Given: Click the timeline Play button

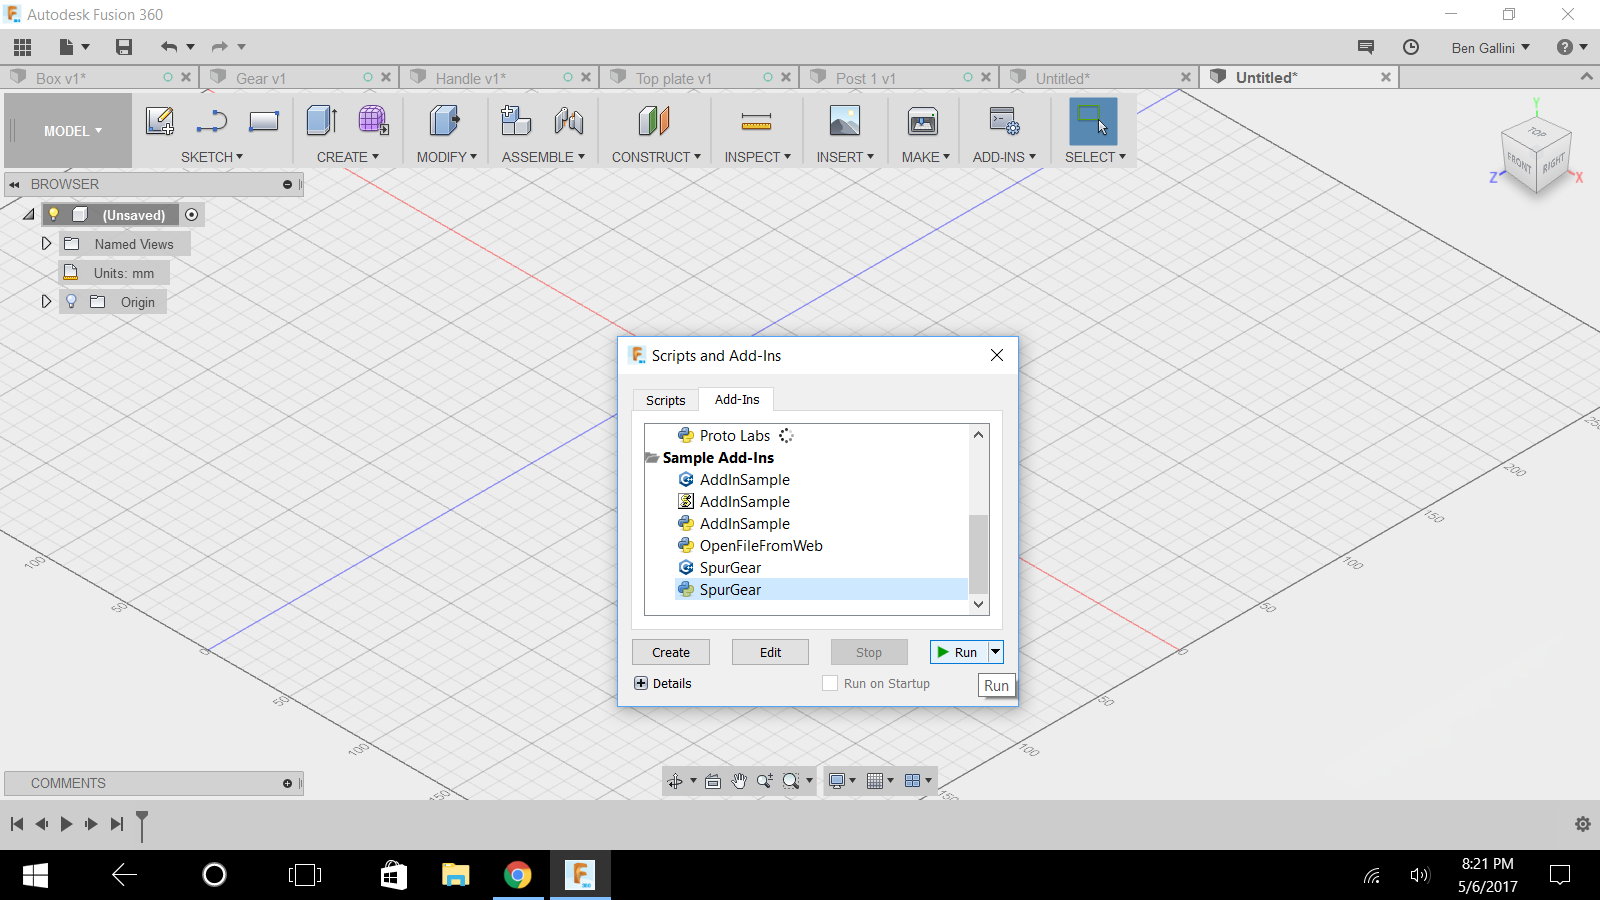Looking at the screenshot, I should 66,823.
